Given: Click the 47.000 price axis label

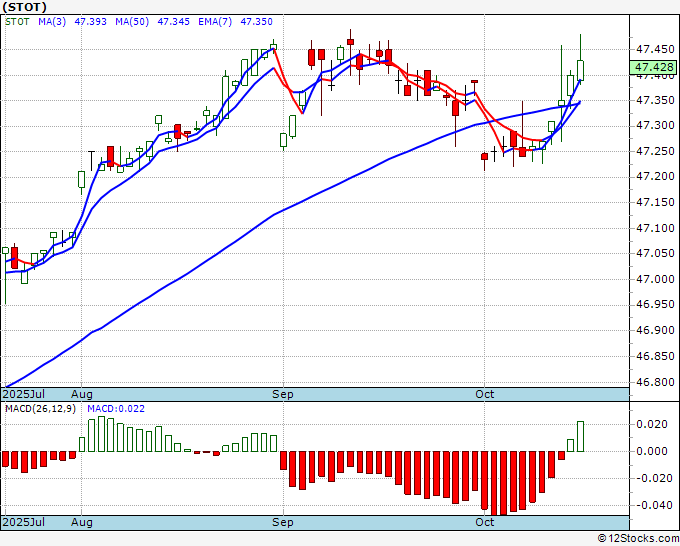Looking at the screenshot, I should (655, 279).
